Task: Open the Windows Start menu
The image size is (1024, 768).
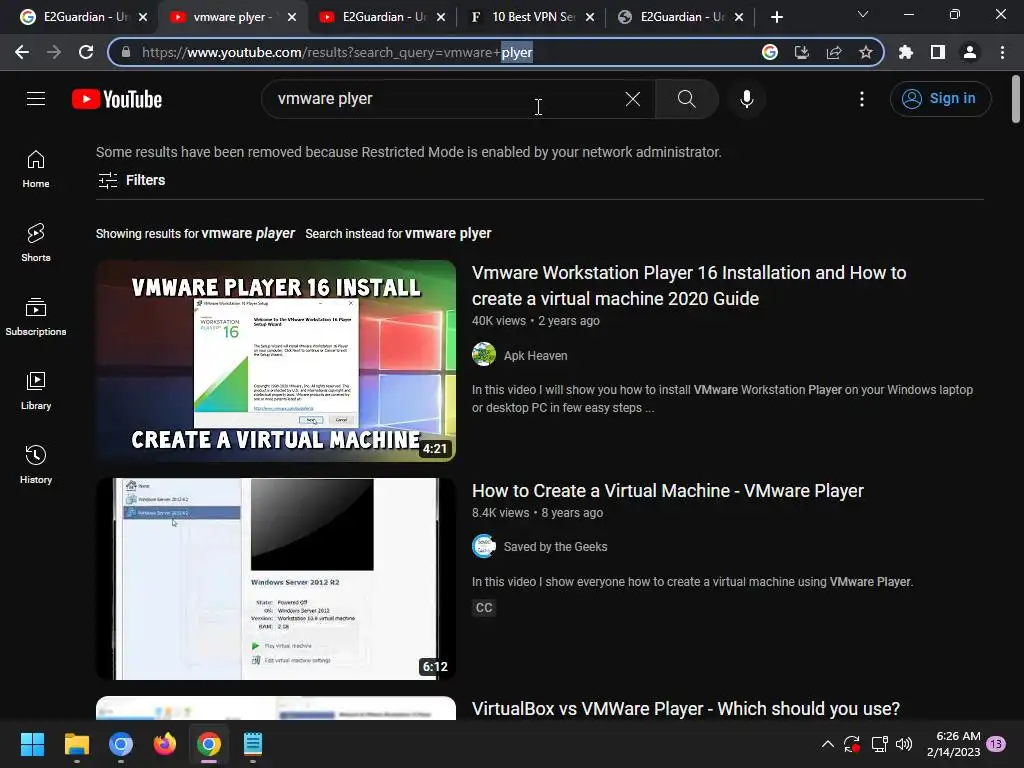Action: click(x=32, y=744)
